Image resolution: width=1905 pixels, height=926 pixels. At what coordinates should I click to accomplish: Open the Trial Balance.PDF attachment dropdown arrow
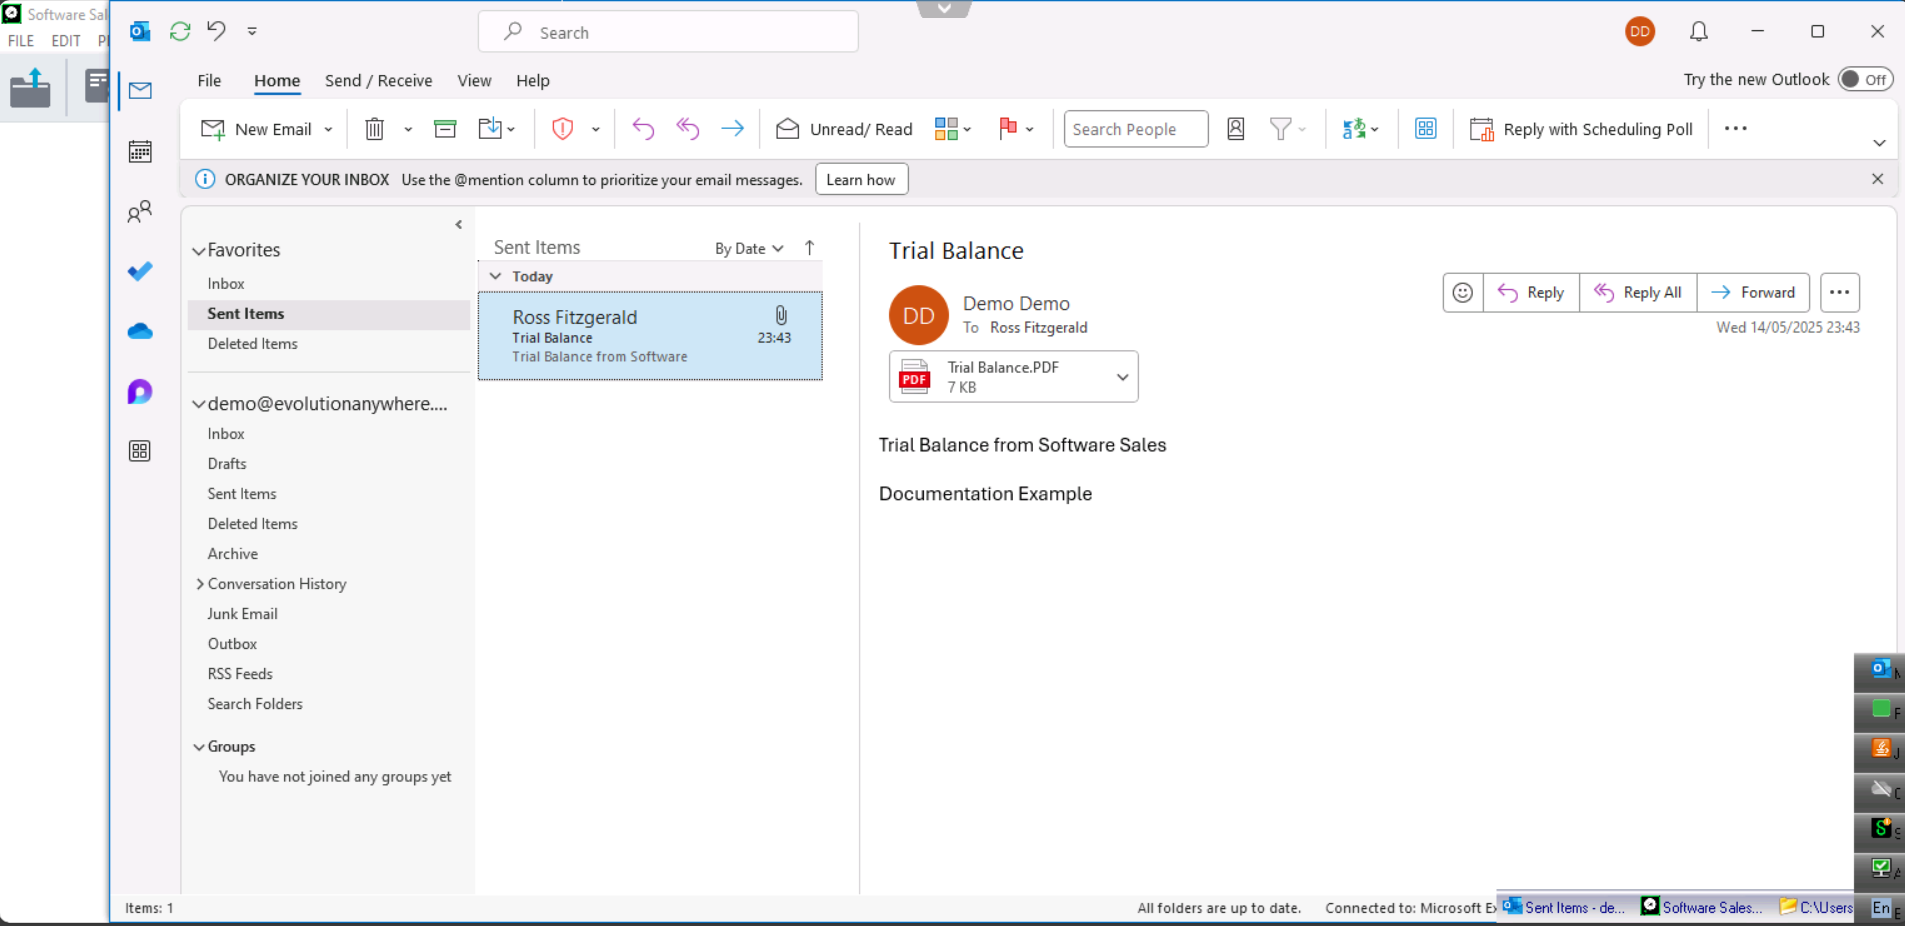1122,377
